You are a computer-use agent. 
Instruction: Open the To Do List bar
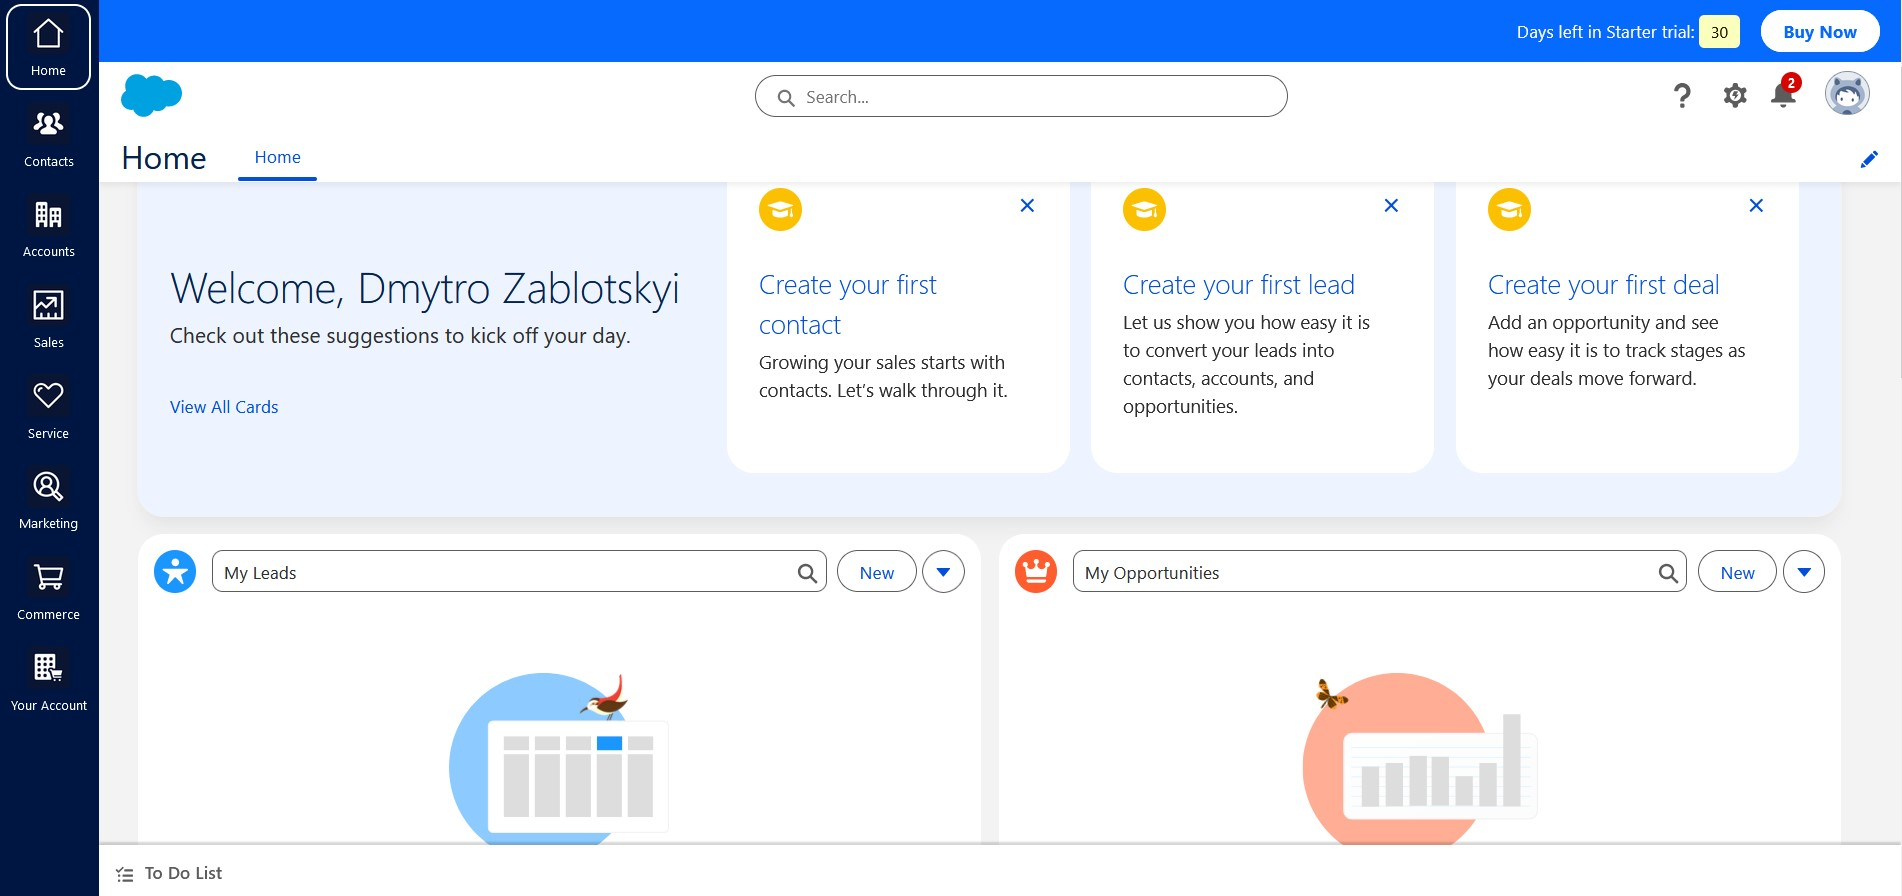1000,872
